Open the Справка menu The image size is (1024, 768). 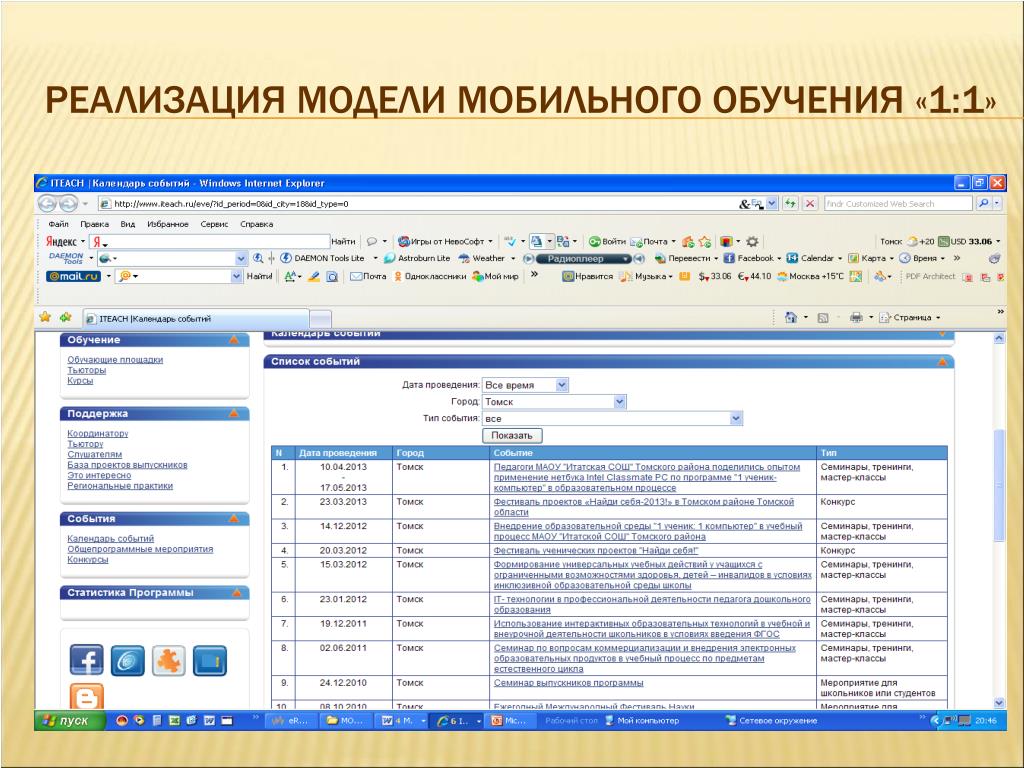257,224
